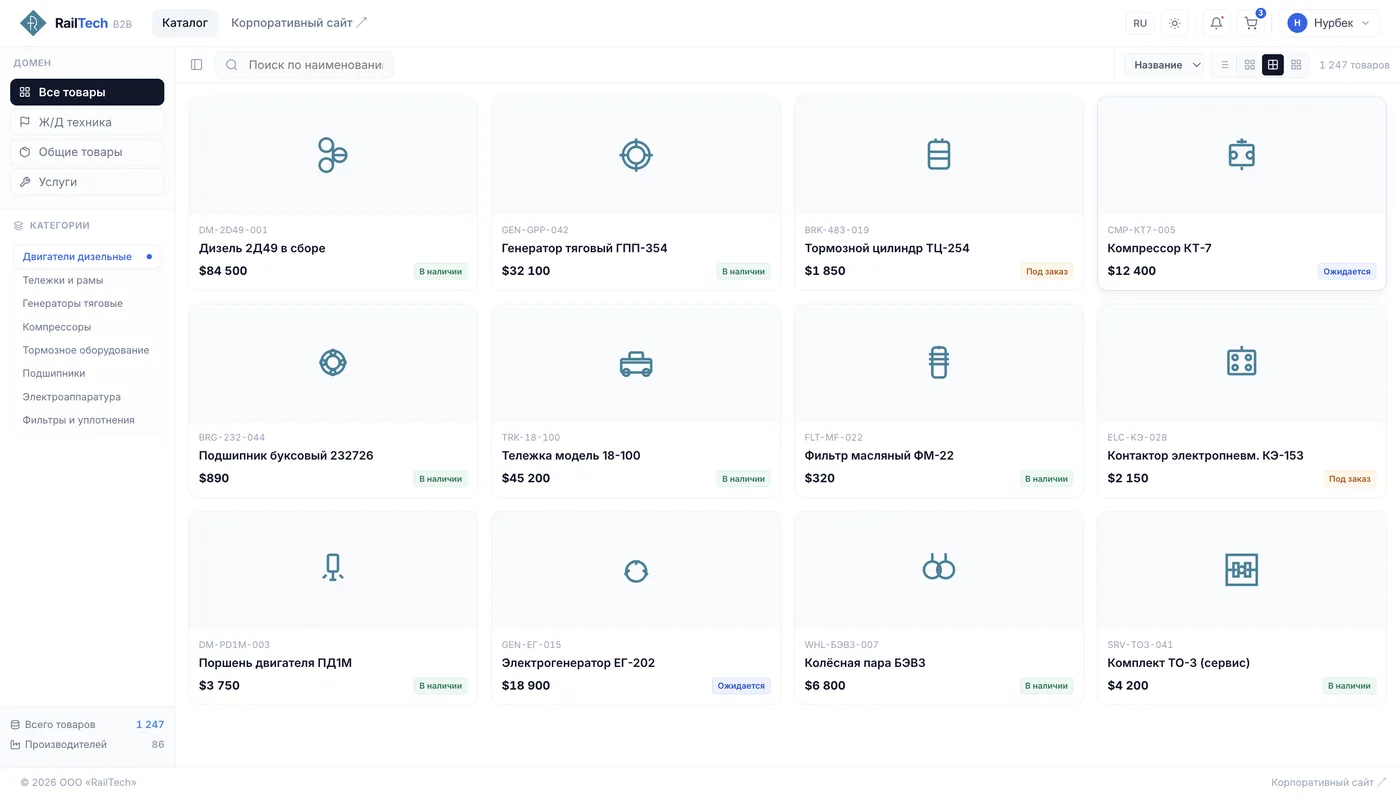Click the Комплект ТО-3 service icon
Image resolution: width=1400 pixels, height=797 pixels.
1241,570
